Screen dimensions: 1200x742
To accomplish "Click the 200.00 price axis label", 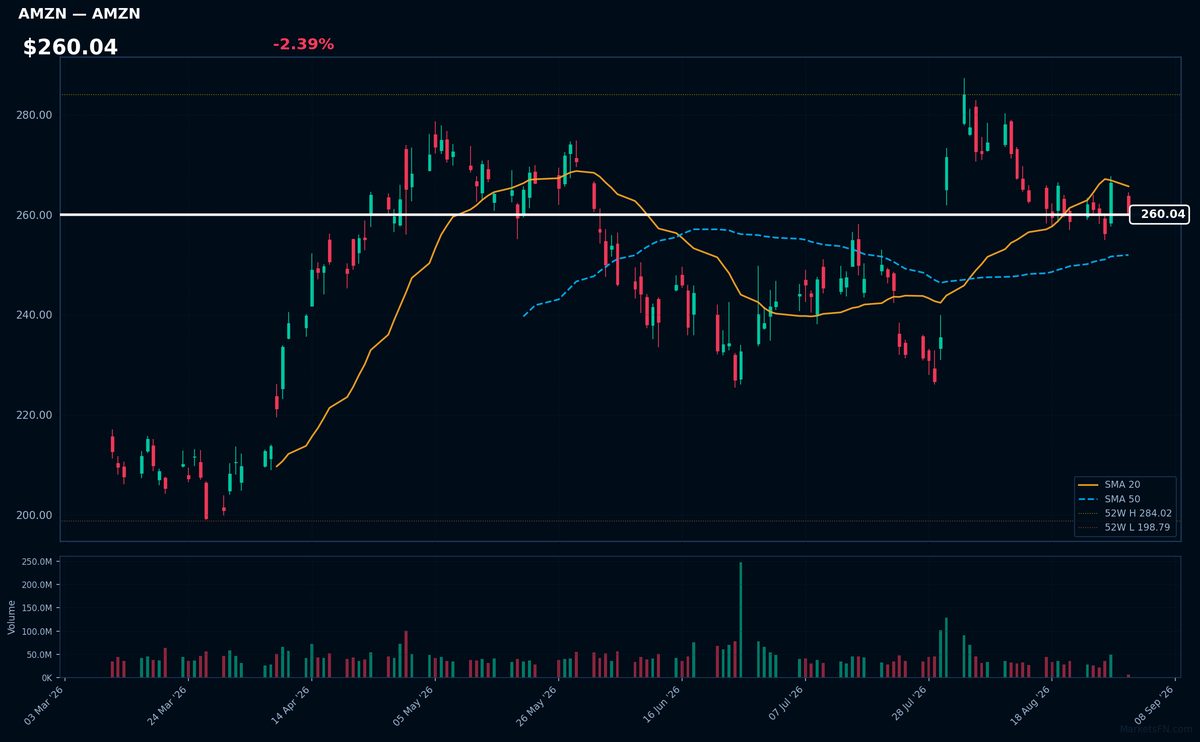I will (x=36, y=515).
